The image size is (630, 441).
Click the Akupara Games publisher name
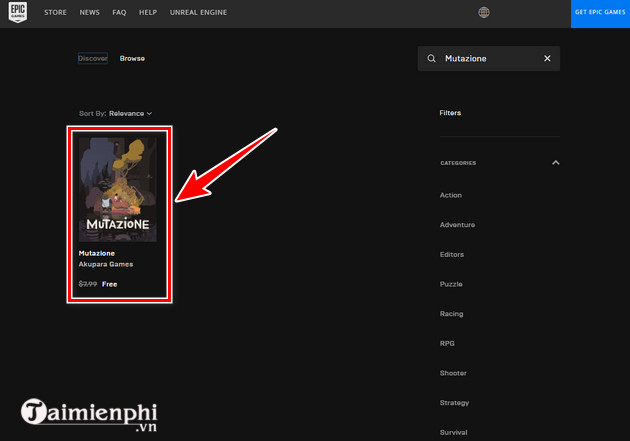tap(106, 264)
